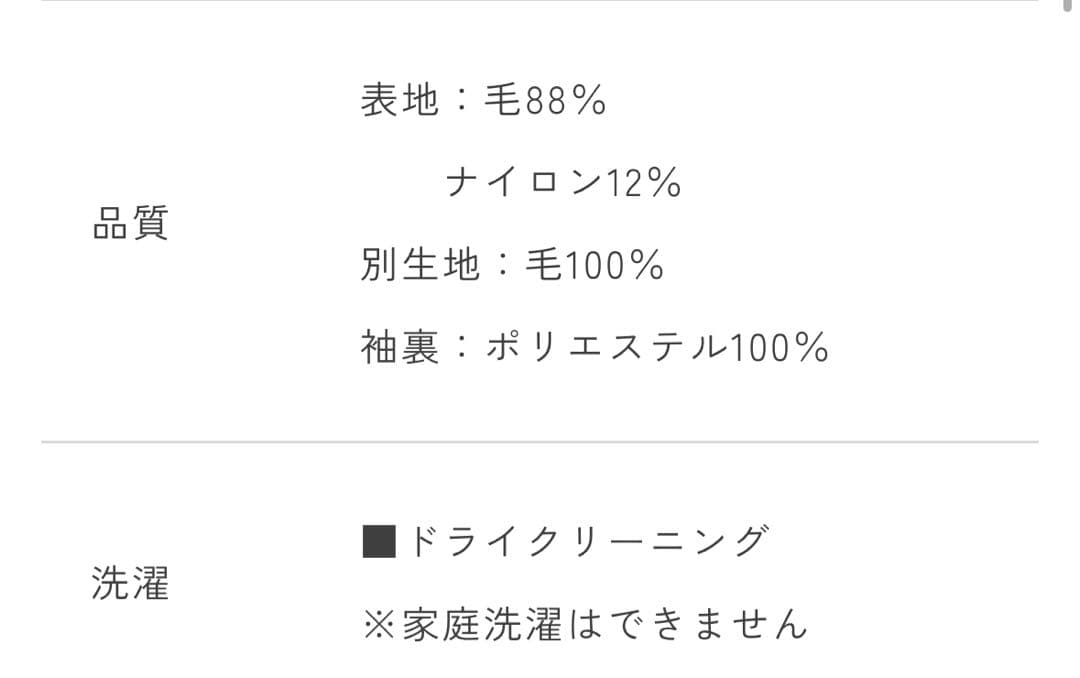Screen dimensions: 1080x678
Task: Click the ポリエステル100% value
Action: 657,348
